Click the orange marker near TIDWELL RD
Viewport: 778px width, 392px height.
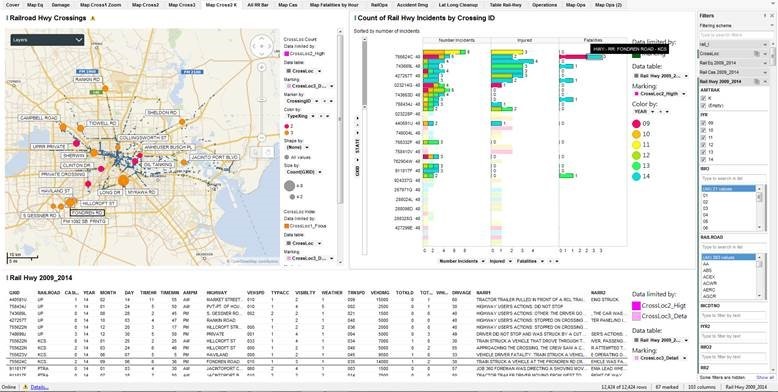coord(80,128)
